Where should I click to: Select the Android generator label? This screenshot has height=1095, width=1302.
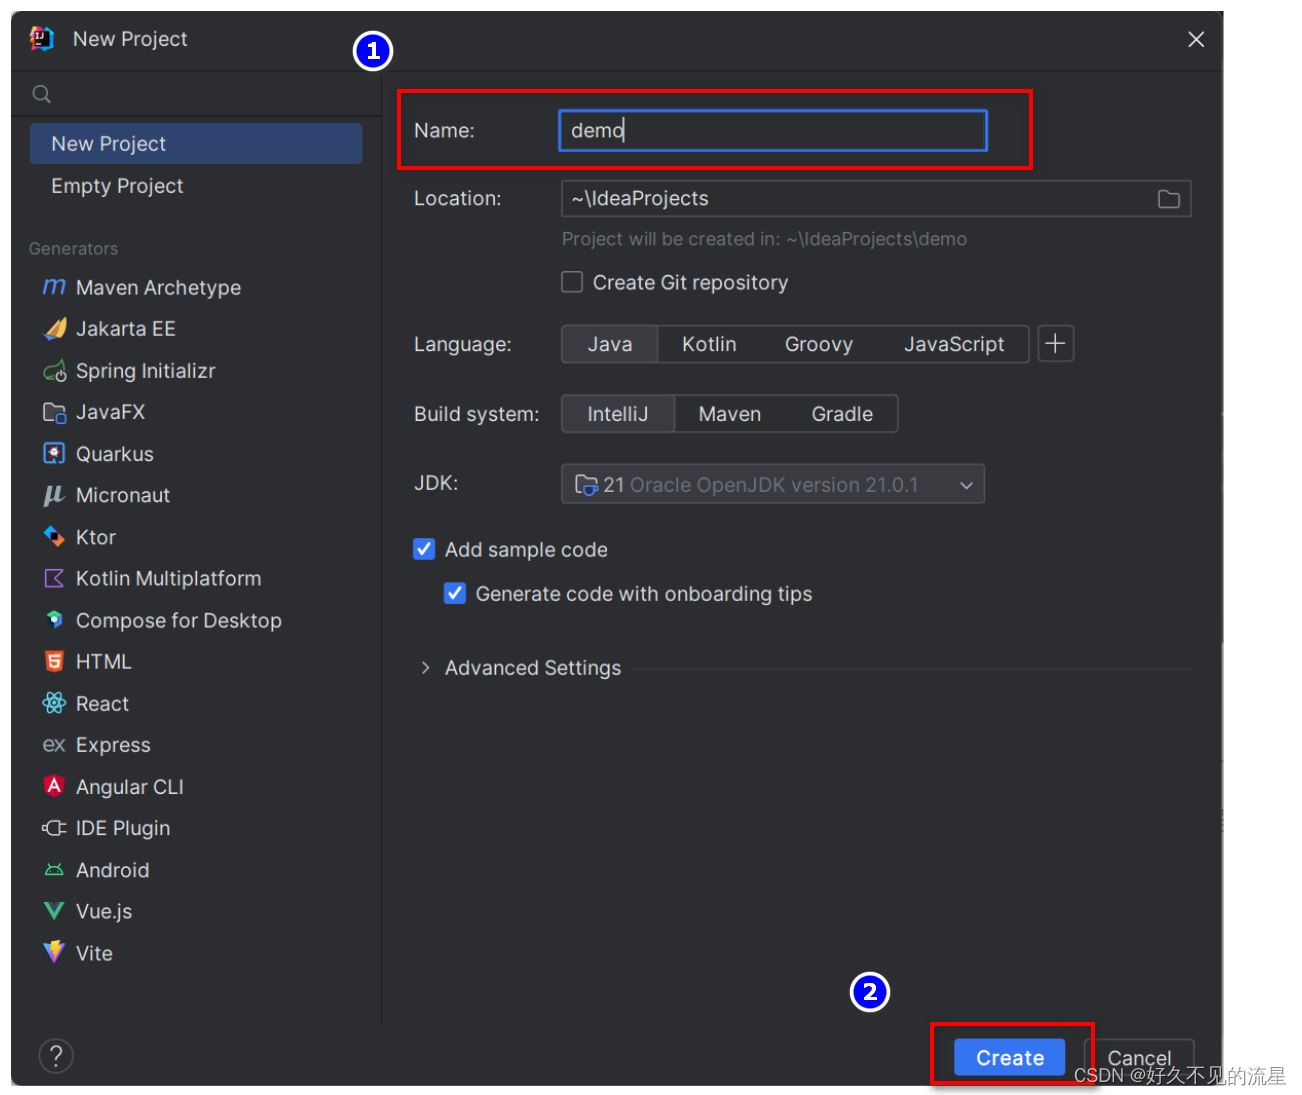pos(112,870)
